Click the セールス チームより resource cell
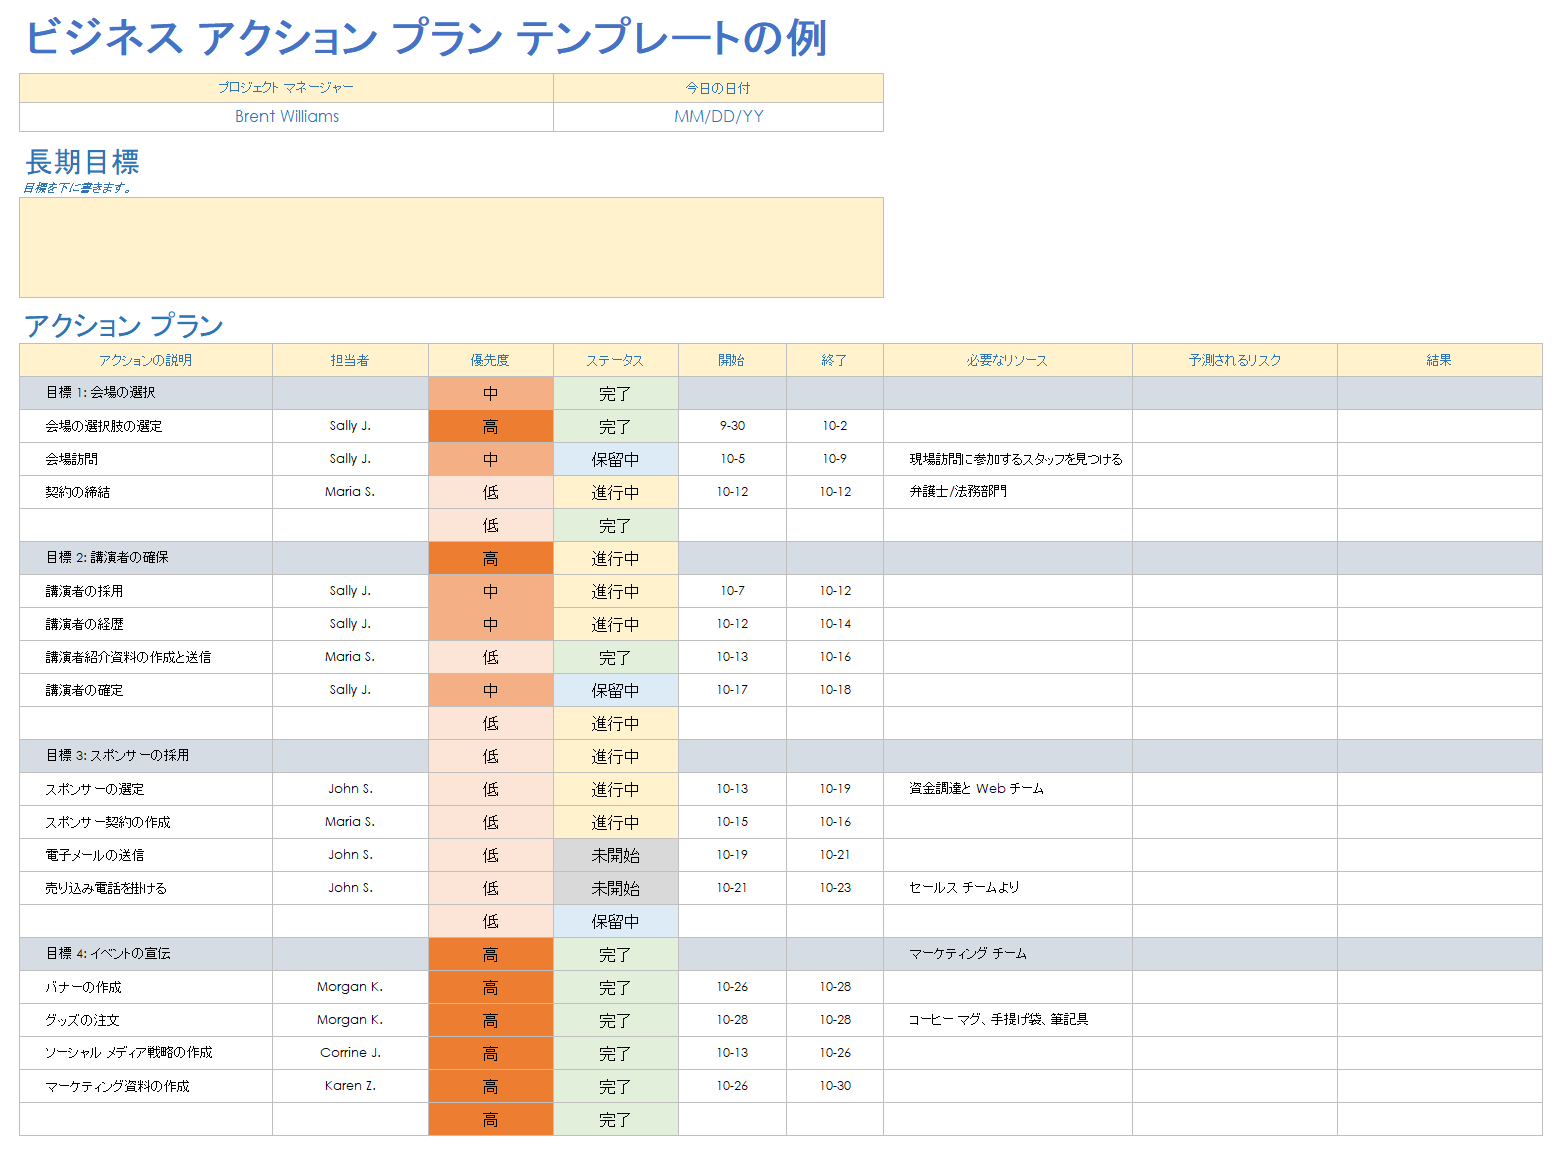 tap(1008, 888)
